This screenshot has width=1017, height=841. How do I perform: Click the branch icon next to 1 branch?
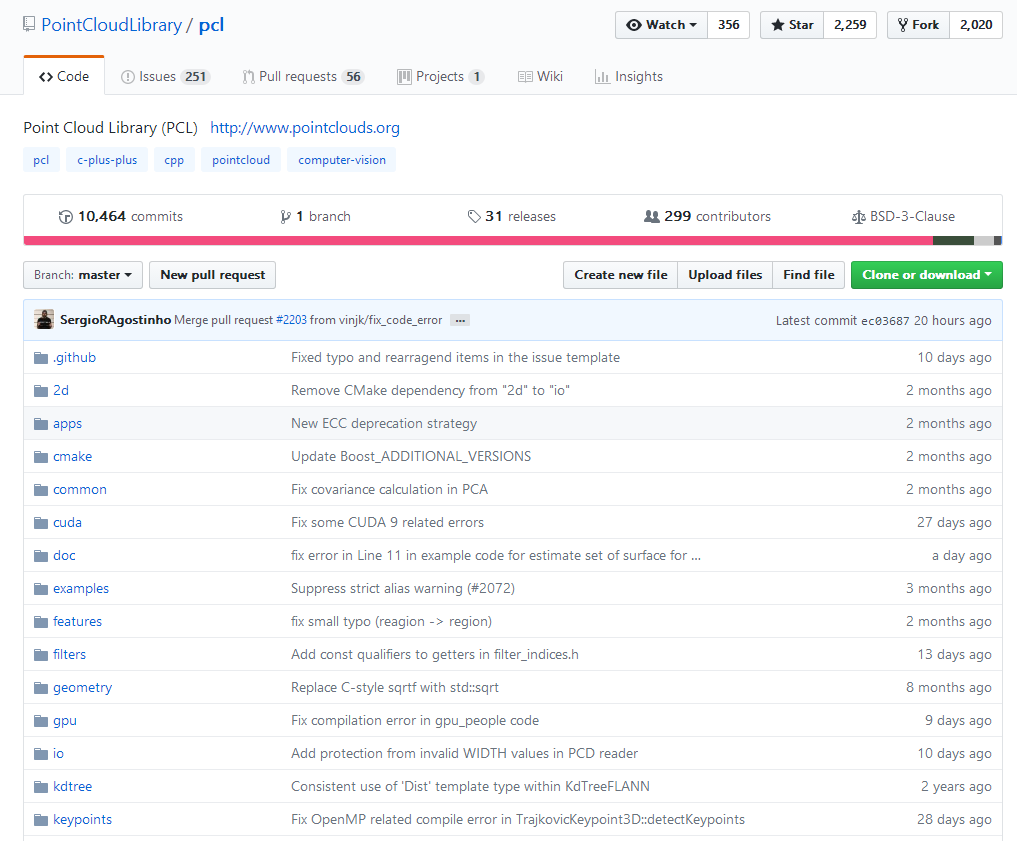(285, 217)
